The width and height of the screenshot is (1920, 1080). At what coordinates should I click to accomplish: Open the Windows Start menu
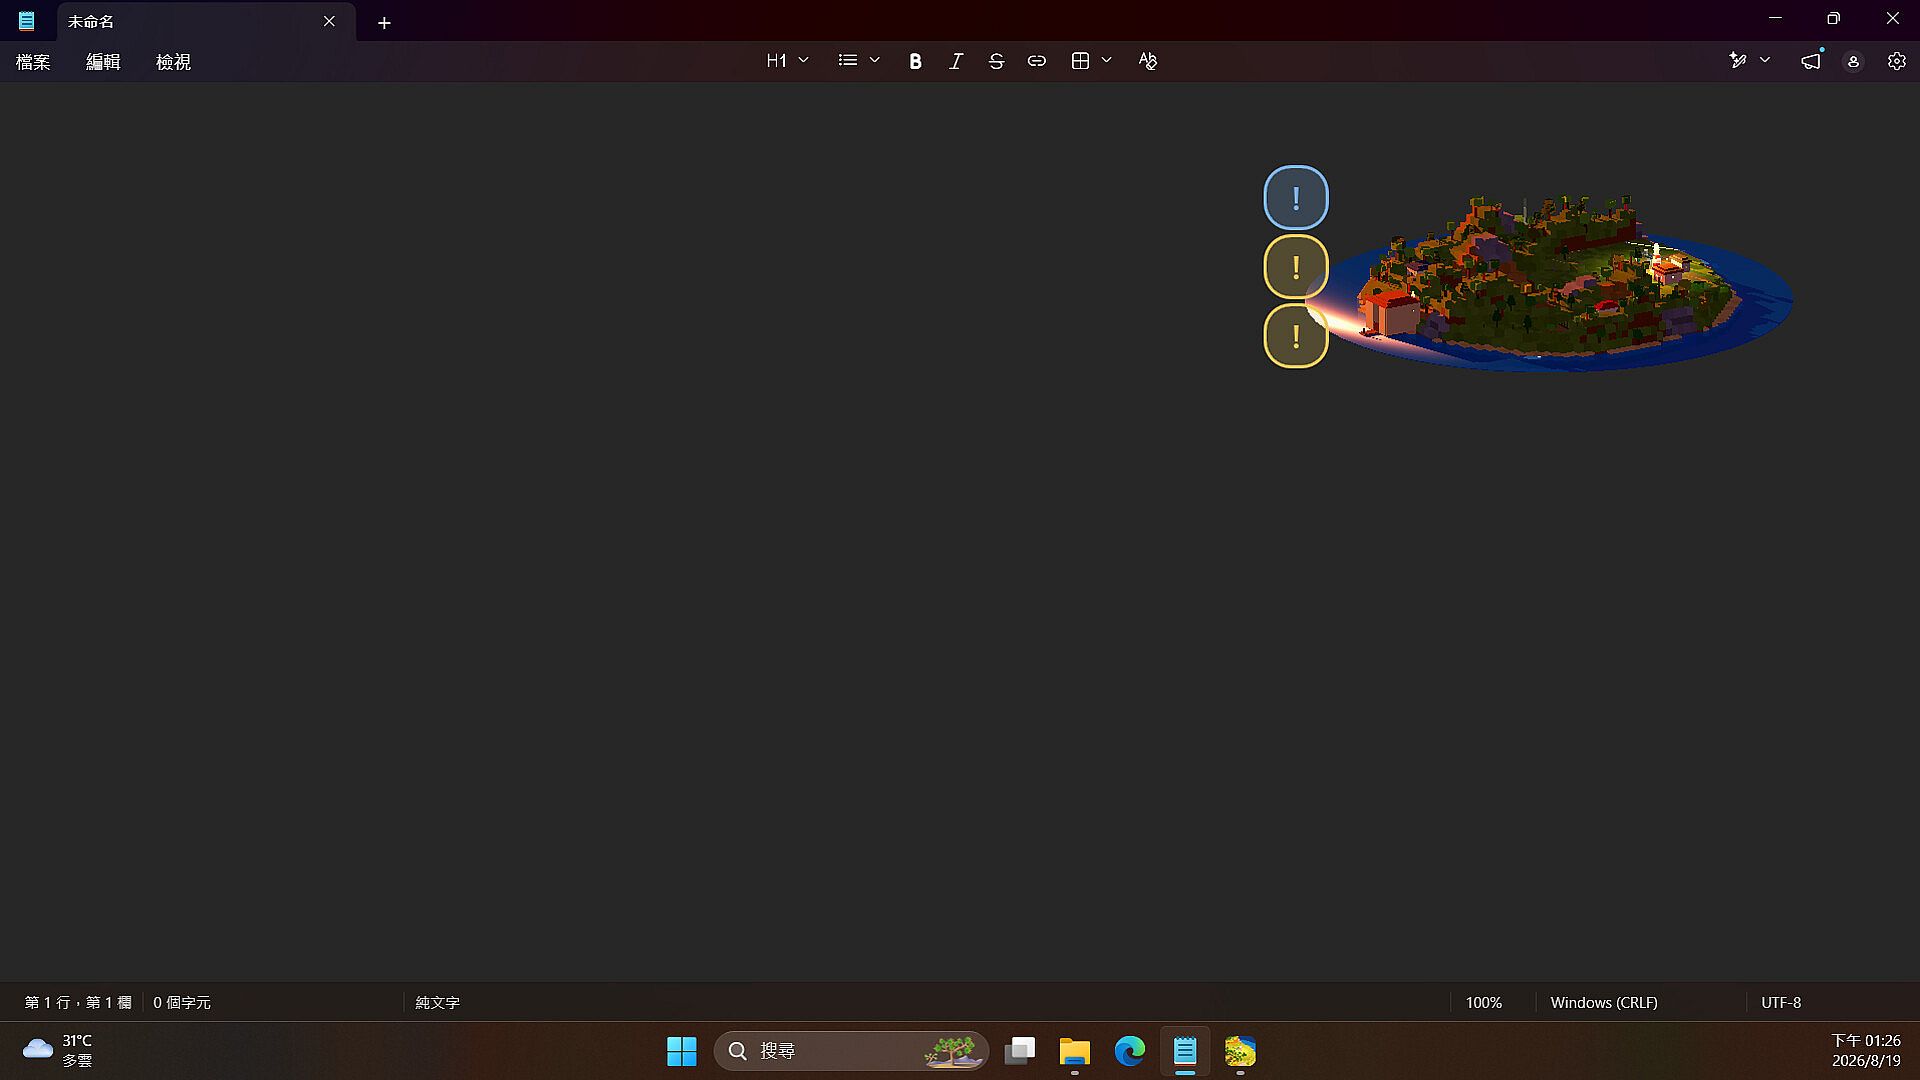[x=682, y=1051]
